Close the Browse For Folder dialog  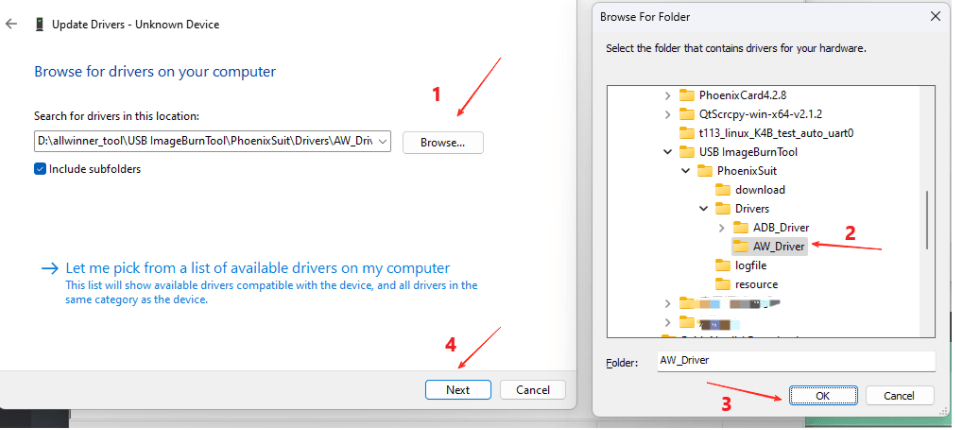934,16
